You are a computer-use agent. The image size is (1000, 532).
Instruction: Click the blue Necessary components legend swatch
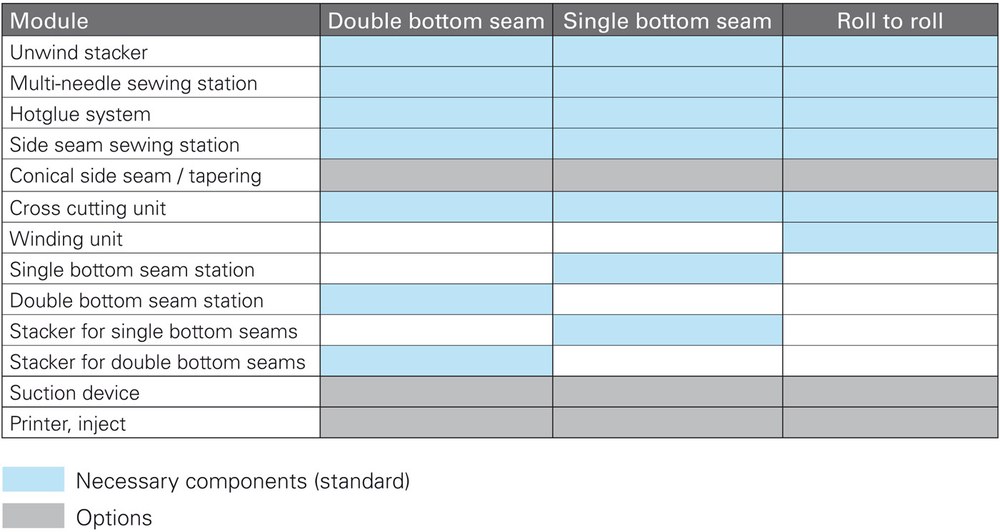tap(33, 480)
